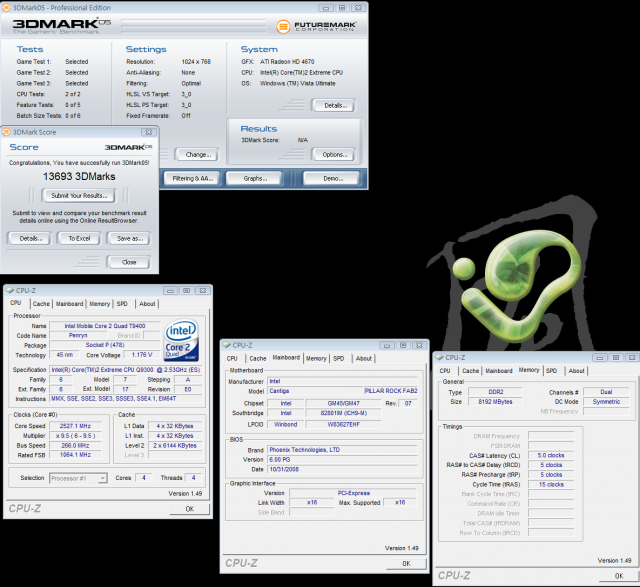The height and width of the screenshot is (587, 640).
Task: Click the CPU-Z title icon in Mainboard window
Action: [227, 345]
